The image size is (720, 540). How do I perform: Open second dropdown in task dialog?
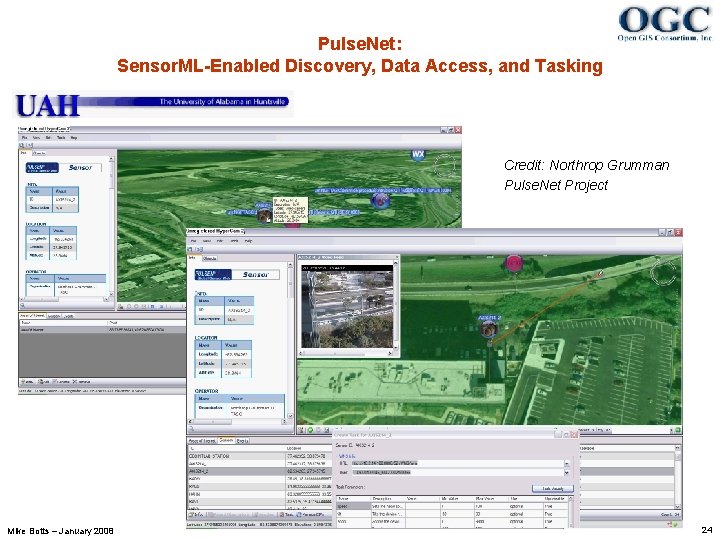click(x=566, y=472)
